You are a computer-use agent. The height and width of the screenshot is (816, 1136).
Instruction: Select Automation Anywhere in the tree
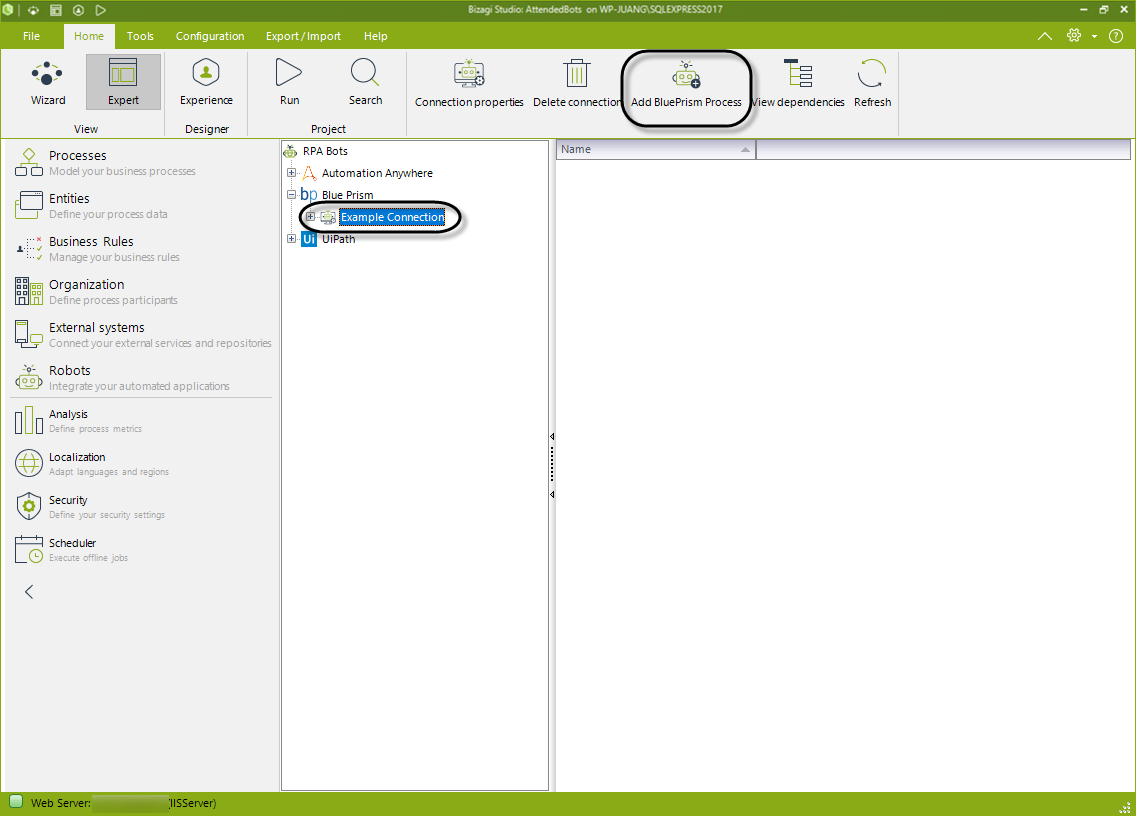(x=377, y=173)
